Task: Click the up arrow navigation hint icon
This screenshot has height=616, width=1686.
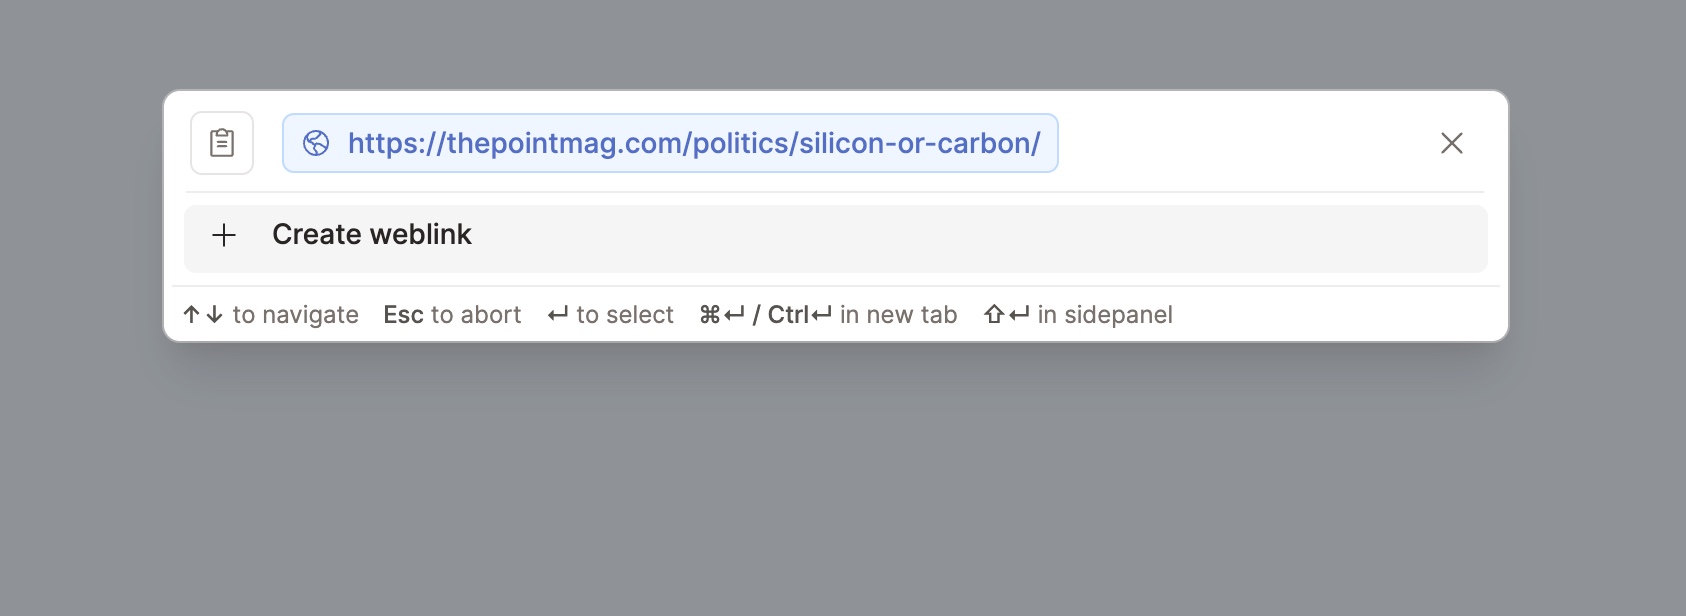Action: click(x=192, y=315)
